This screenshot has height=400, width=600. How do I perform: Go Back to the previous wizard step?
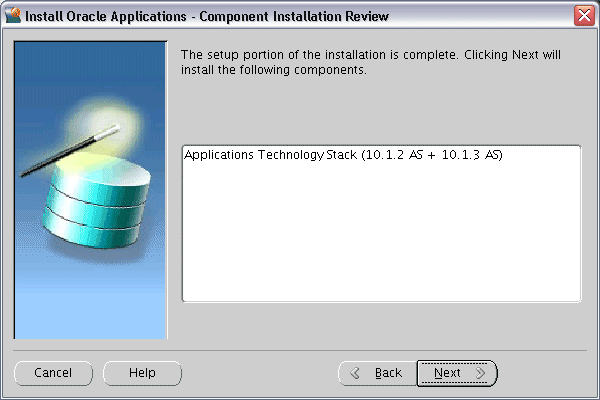point(378,373)
